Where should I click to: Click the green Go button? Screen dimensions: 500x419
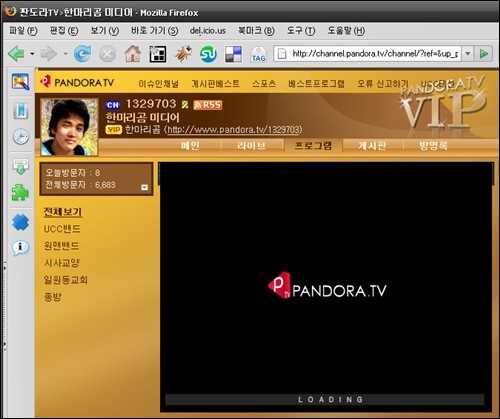point(484,53)
